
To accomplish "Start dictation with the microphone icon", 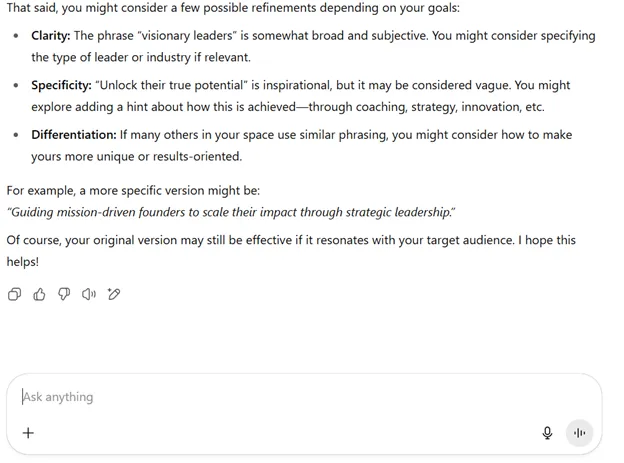I will point(548,433).
